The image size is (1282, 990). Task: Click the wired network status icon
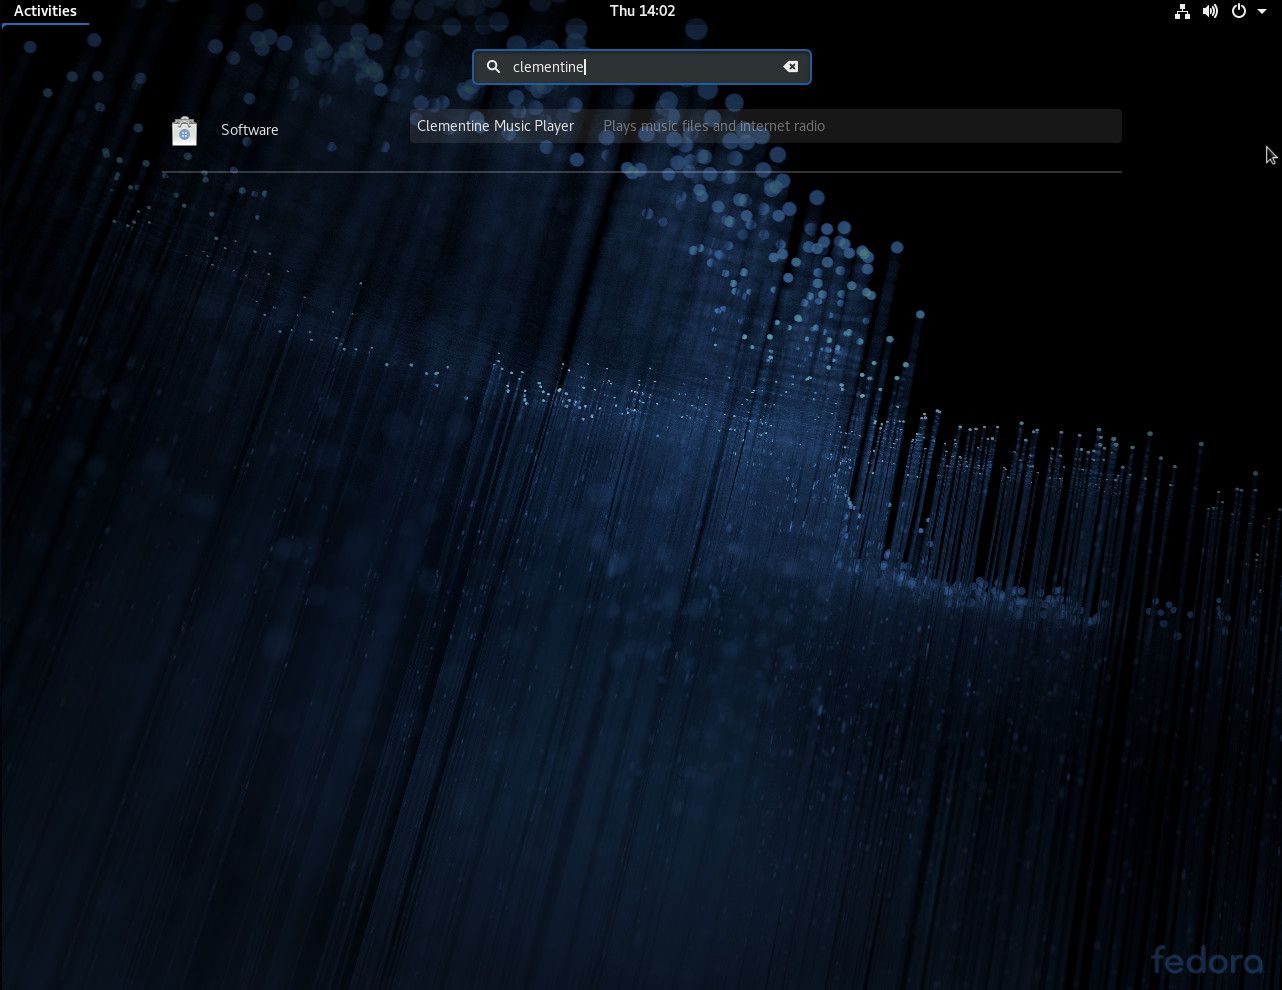tap(1182, 11)
